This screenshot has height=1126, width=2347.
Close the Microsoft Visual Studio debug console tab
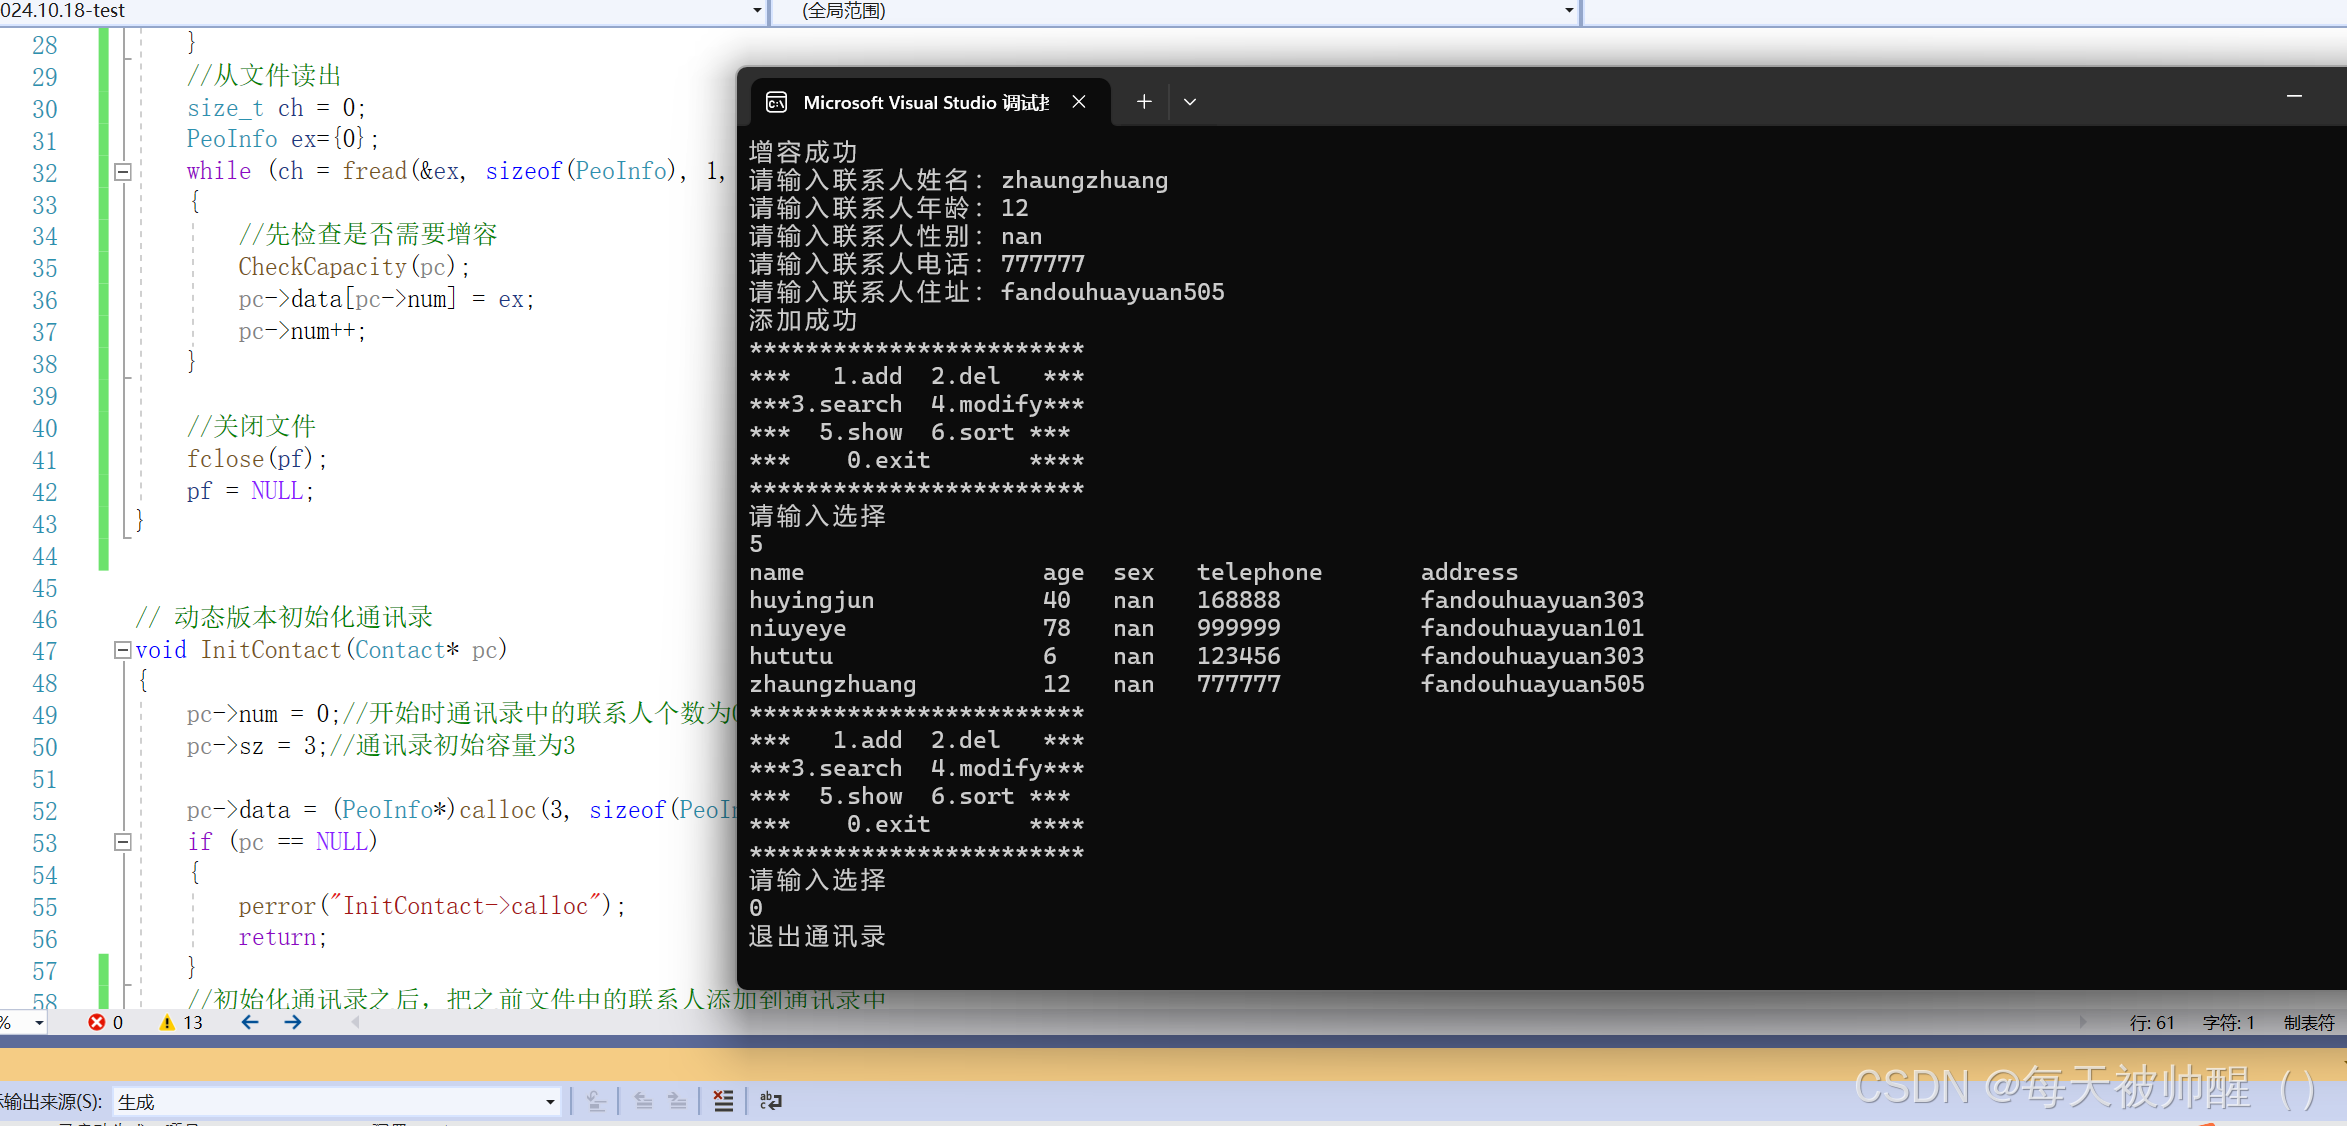1079,102
